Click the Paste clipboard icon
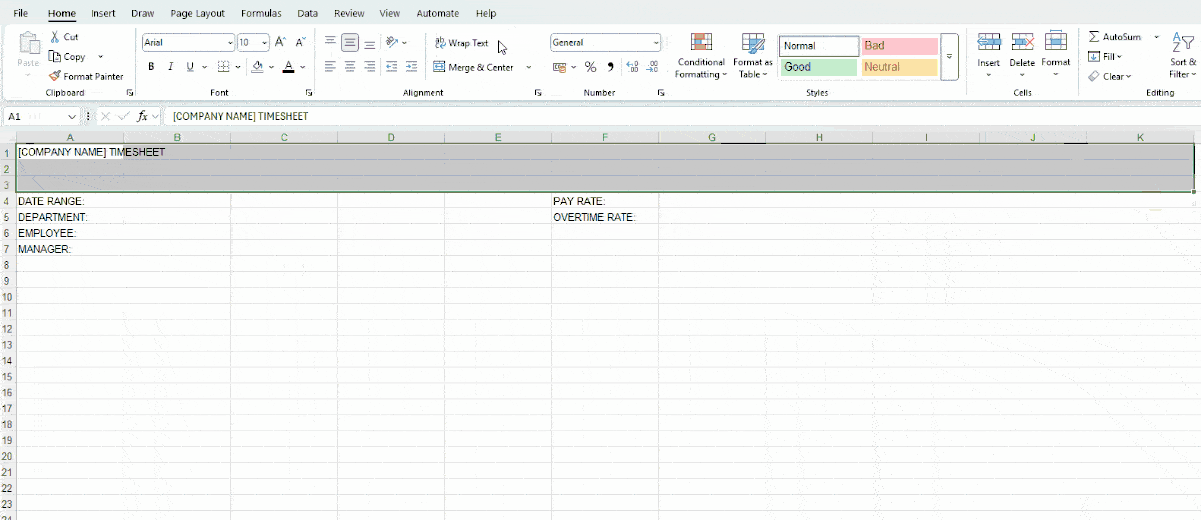The height and width of the screenshot is (520, 1201). 28,43
